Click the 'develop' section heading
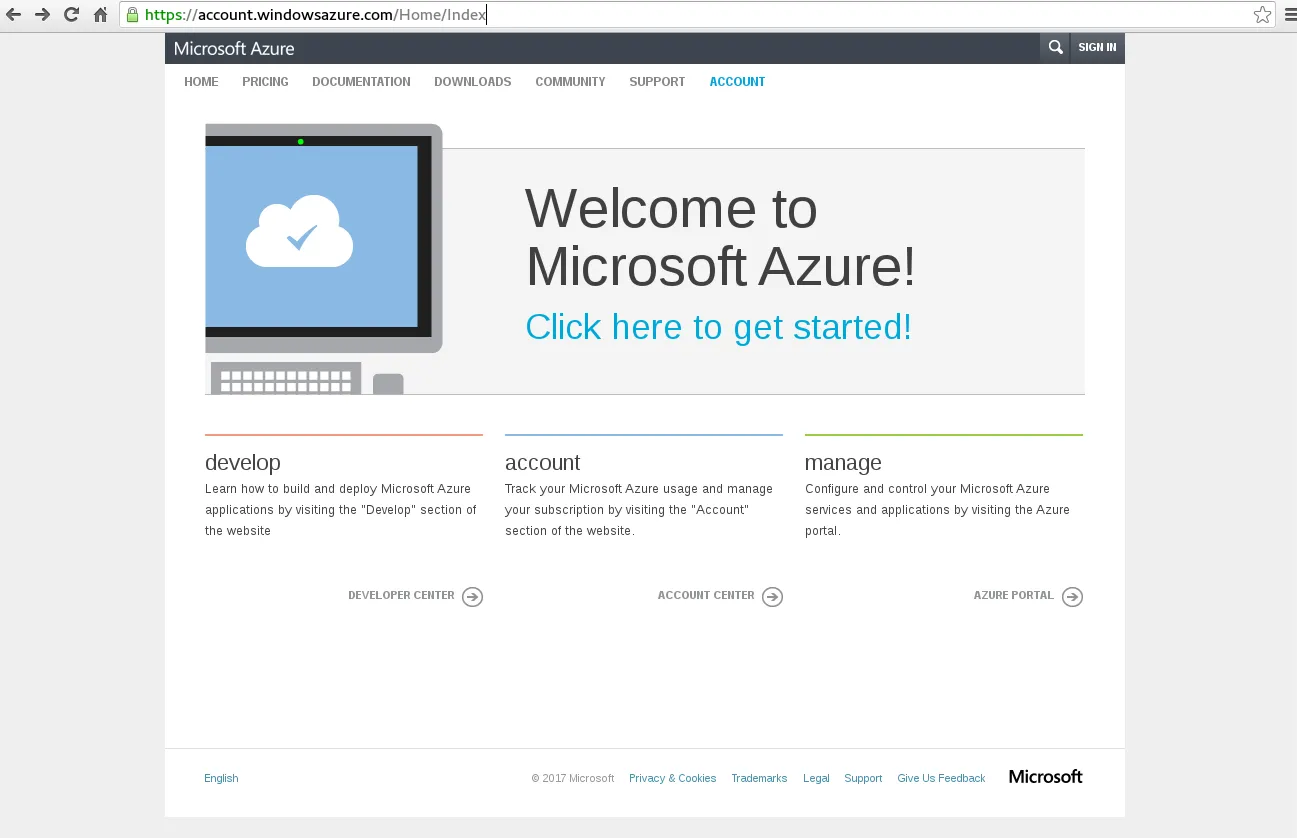The width and height of the screenshot is (1297, 838). 243,463
